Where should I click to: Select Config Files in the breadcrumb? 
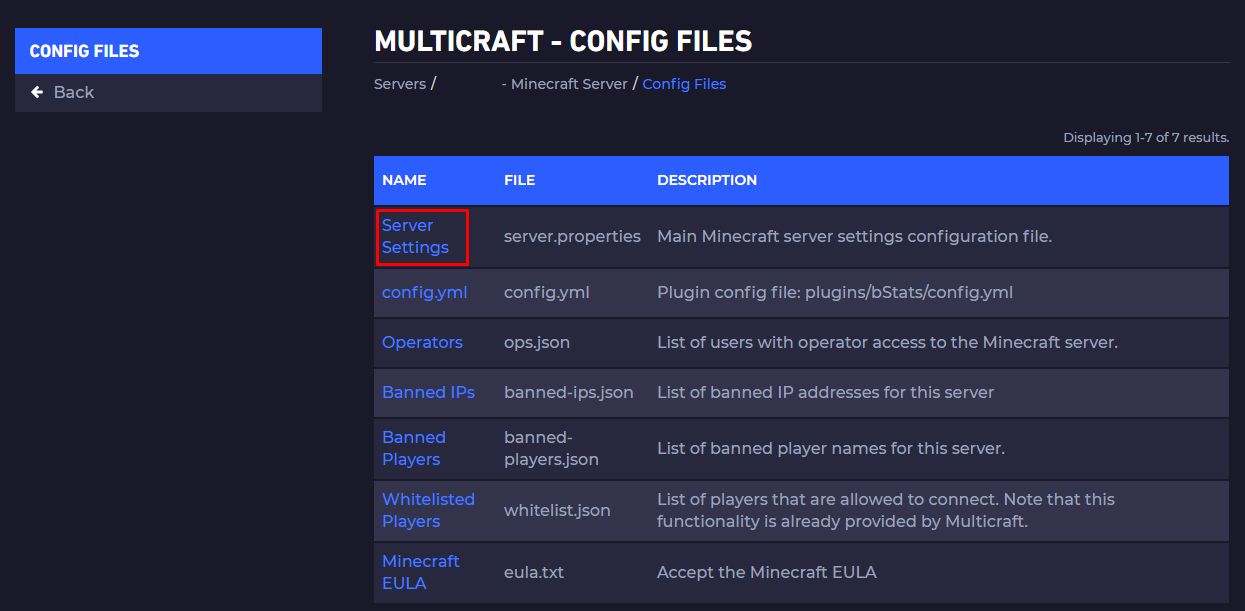pyautogui.click(x=684, y=84)
